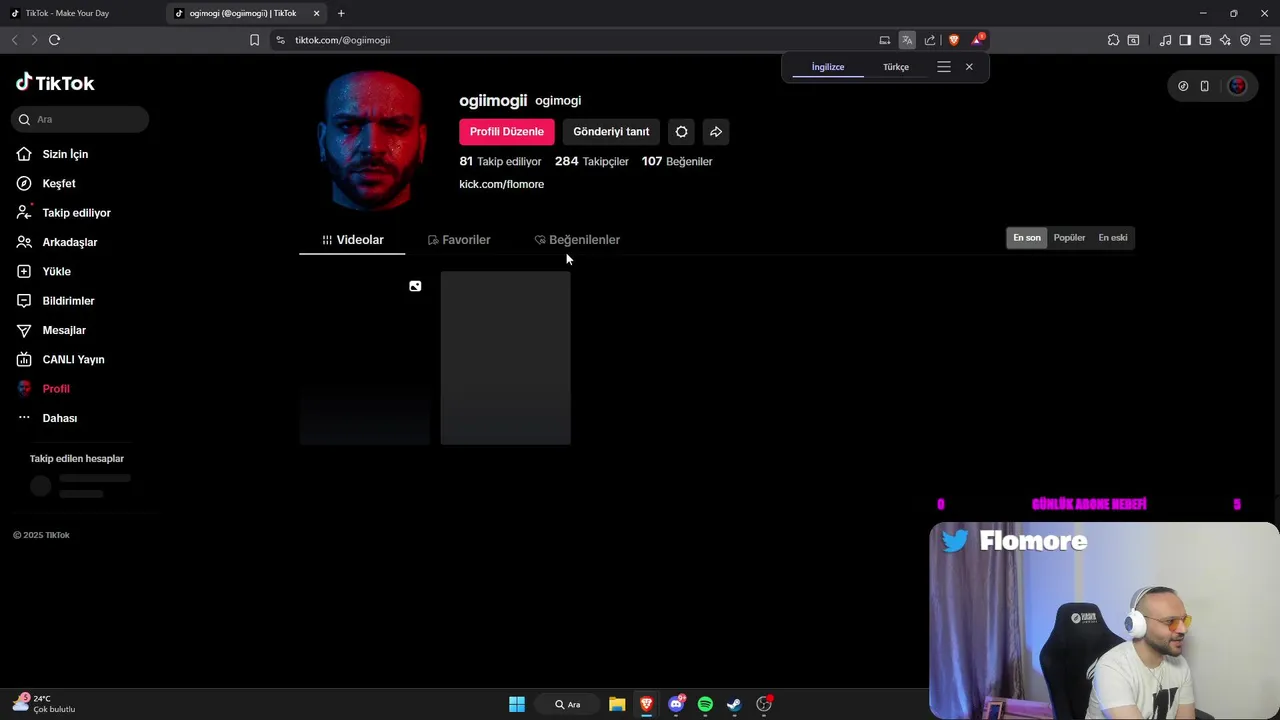Screen dimensions: 1280x720
Task: Open Brave main hamburger menu
Action: click(x=1265, y=40)
